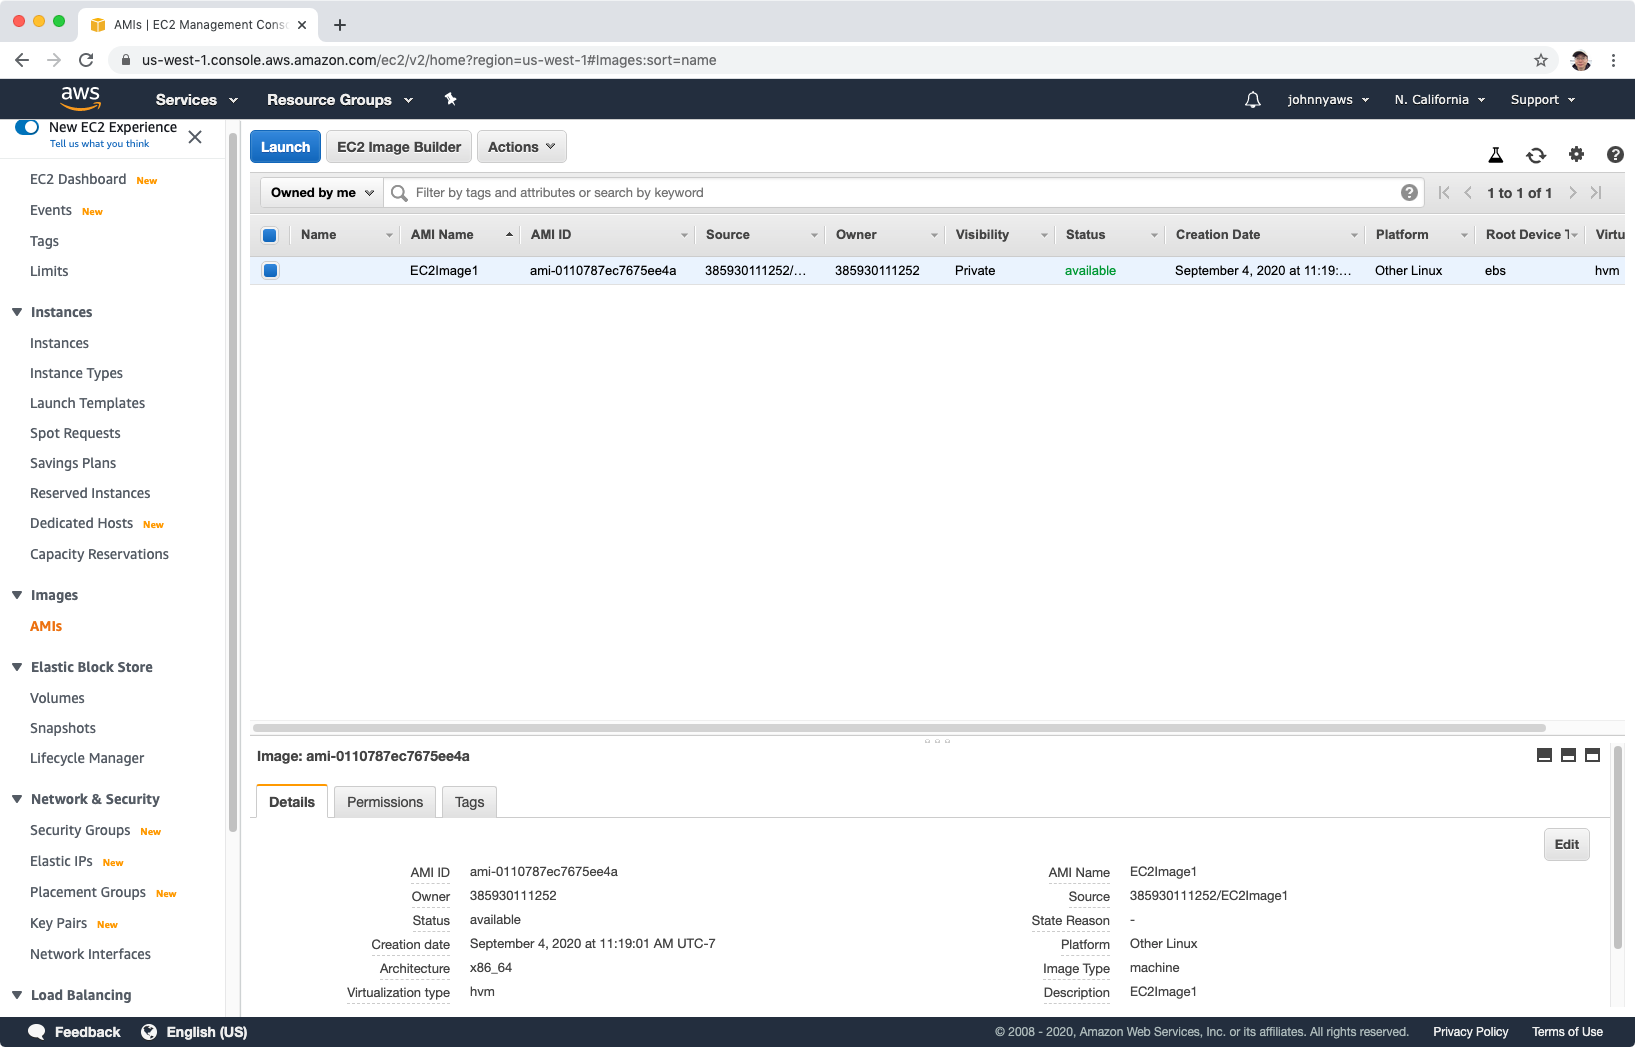Open the Privacy Policy link
1635x1047 pixels.
(1470, 1032)
